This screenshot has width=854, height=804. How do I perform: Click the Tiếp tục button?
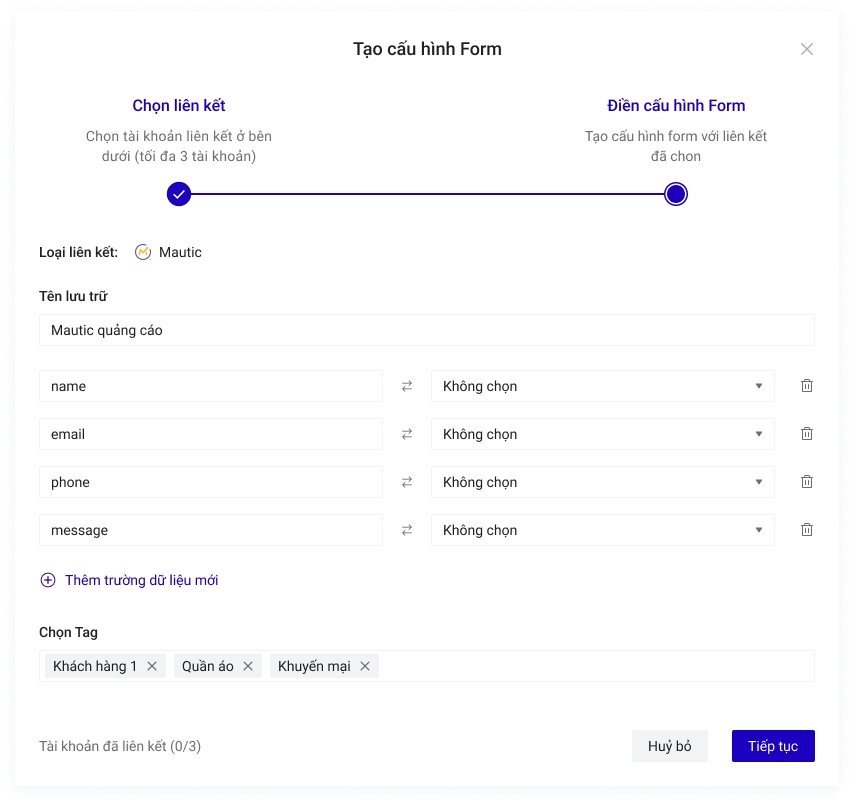coord(772,746)
